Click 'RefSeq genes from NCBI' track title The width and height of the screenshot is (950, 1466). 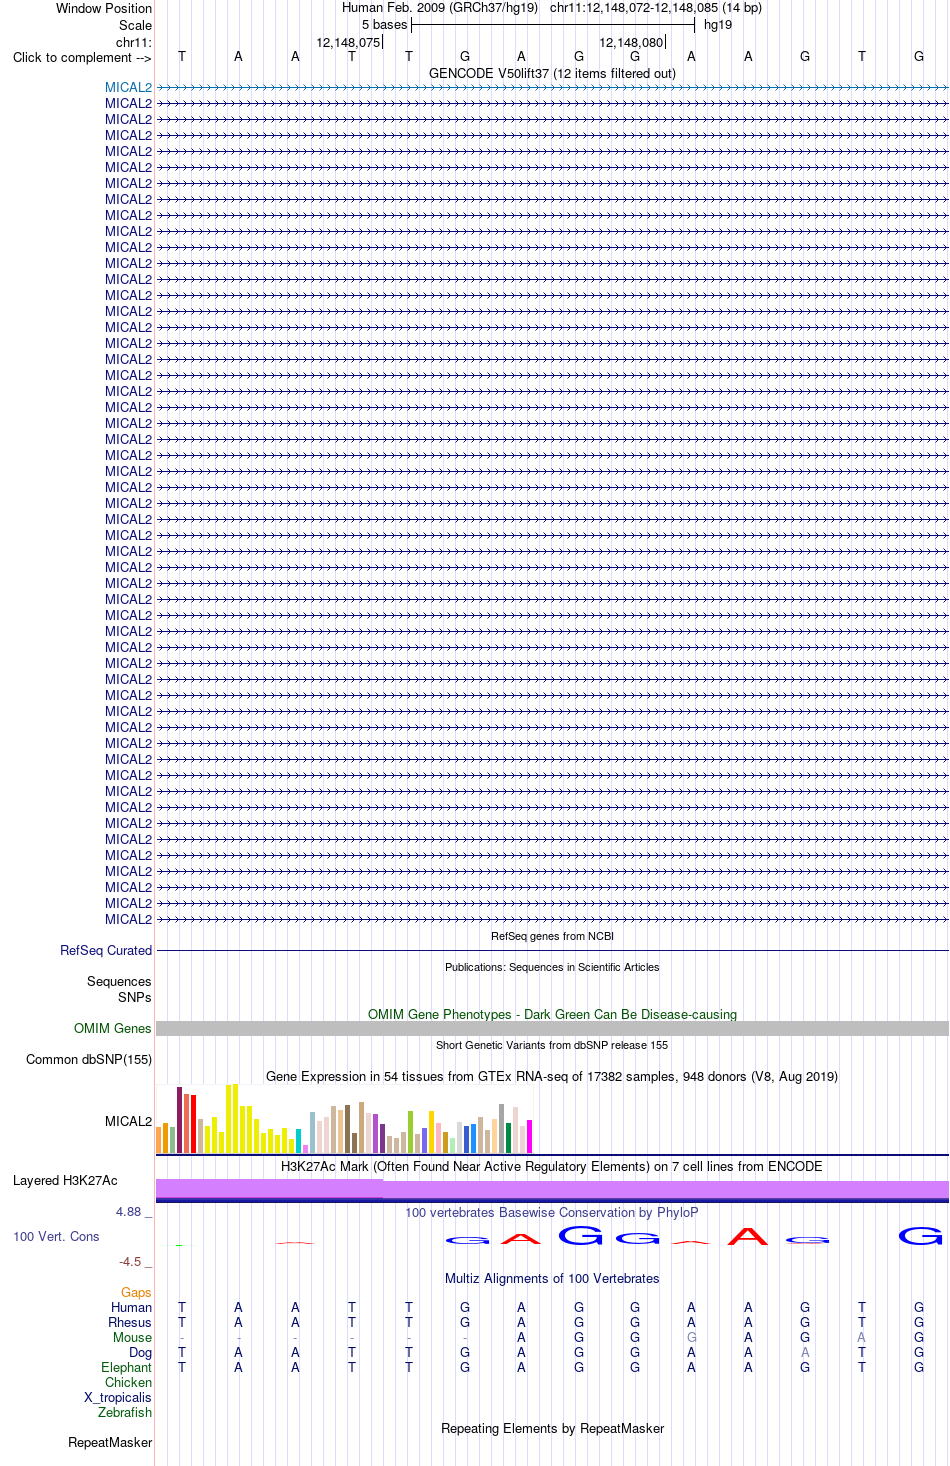coord(552,936)
